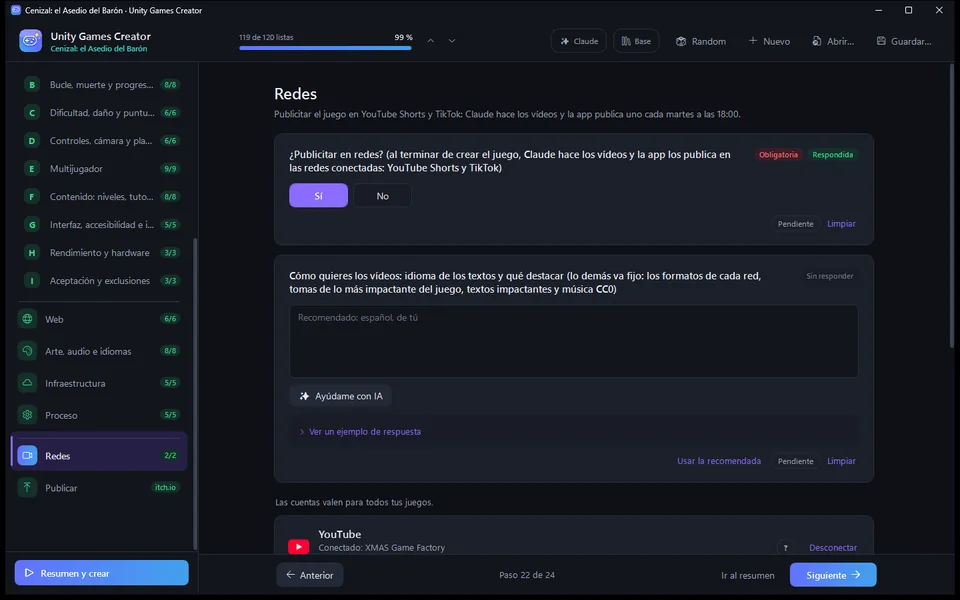Click the Random button

700,41
